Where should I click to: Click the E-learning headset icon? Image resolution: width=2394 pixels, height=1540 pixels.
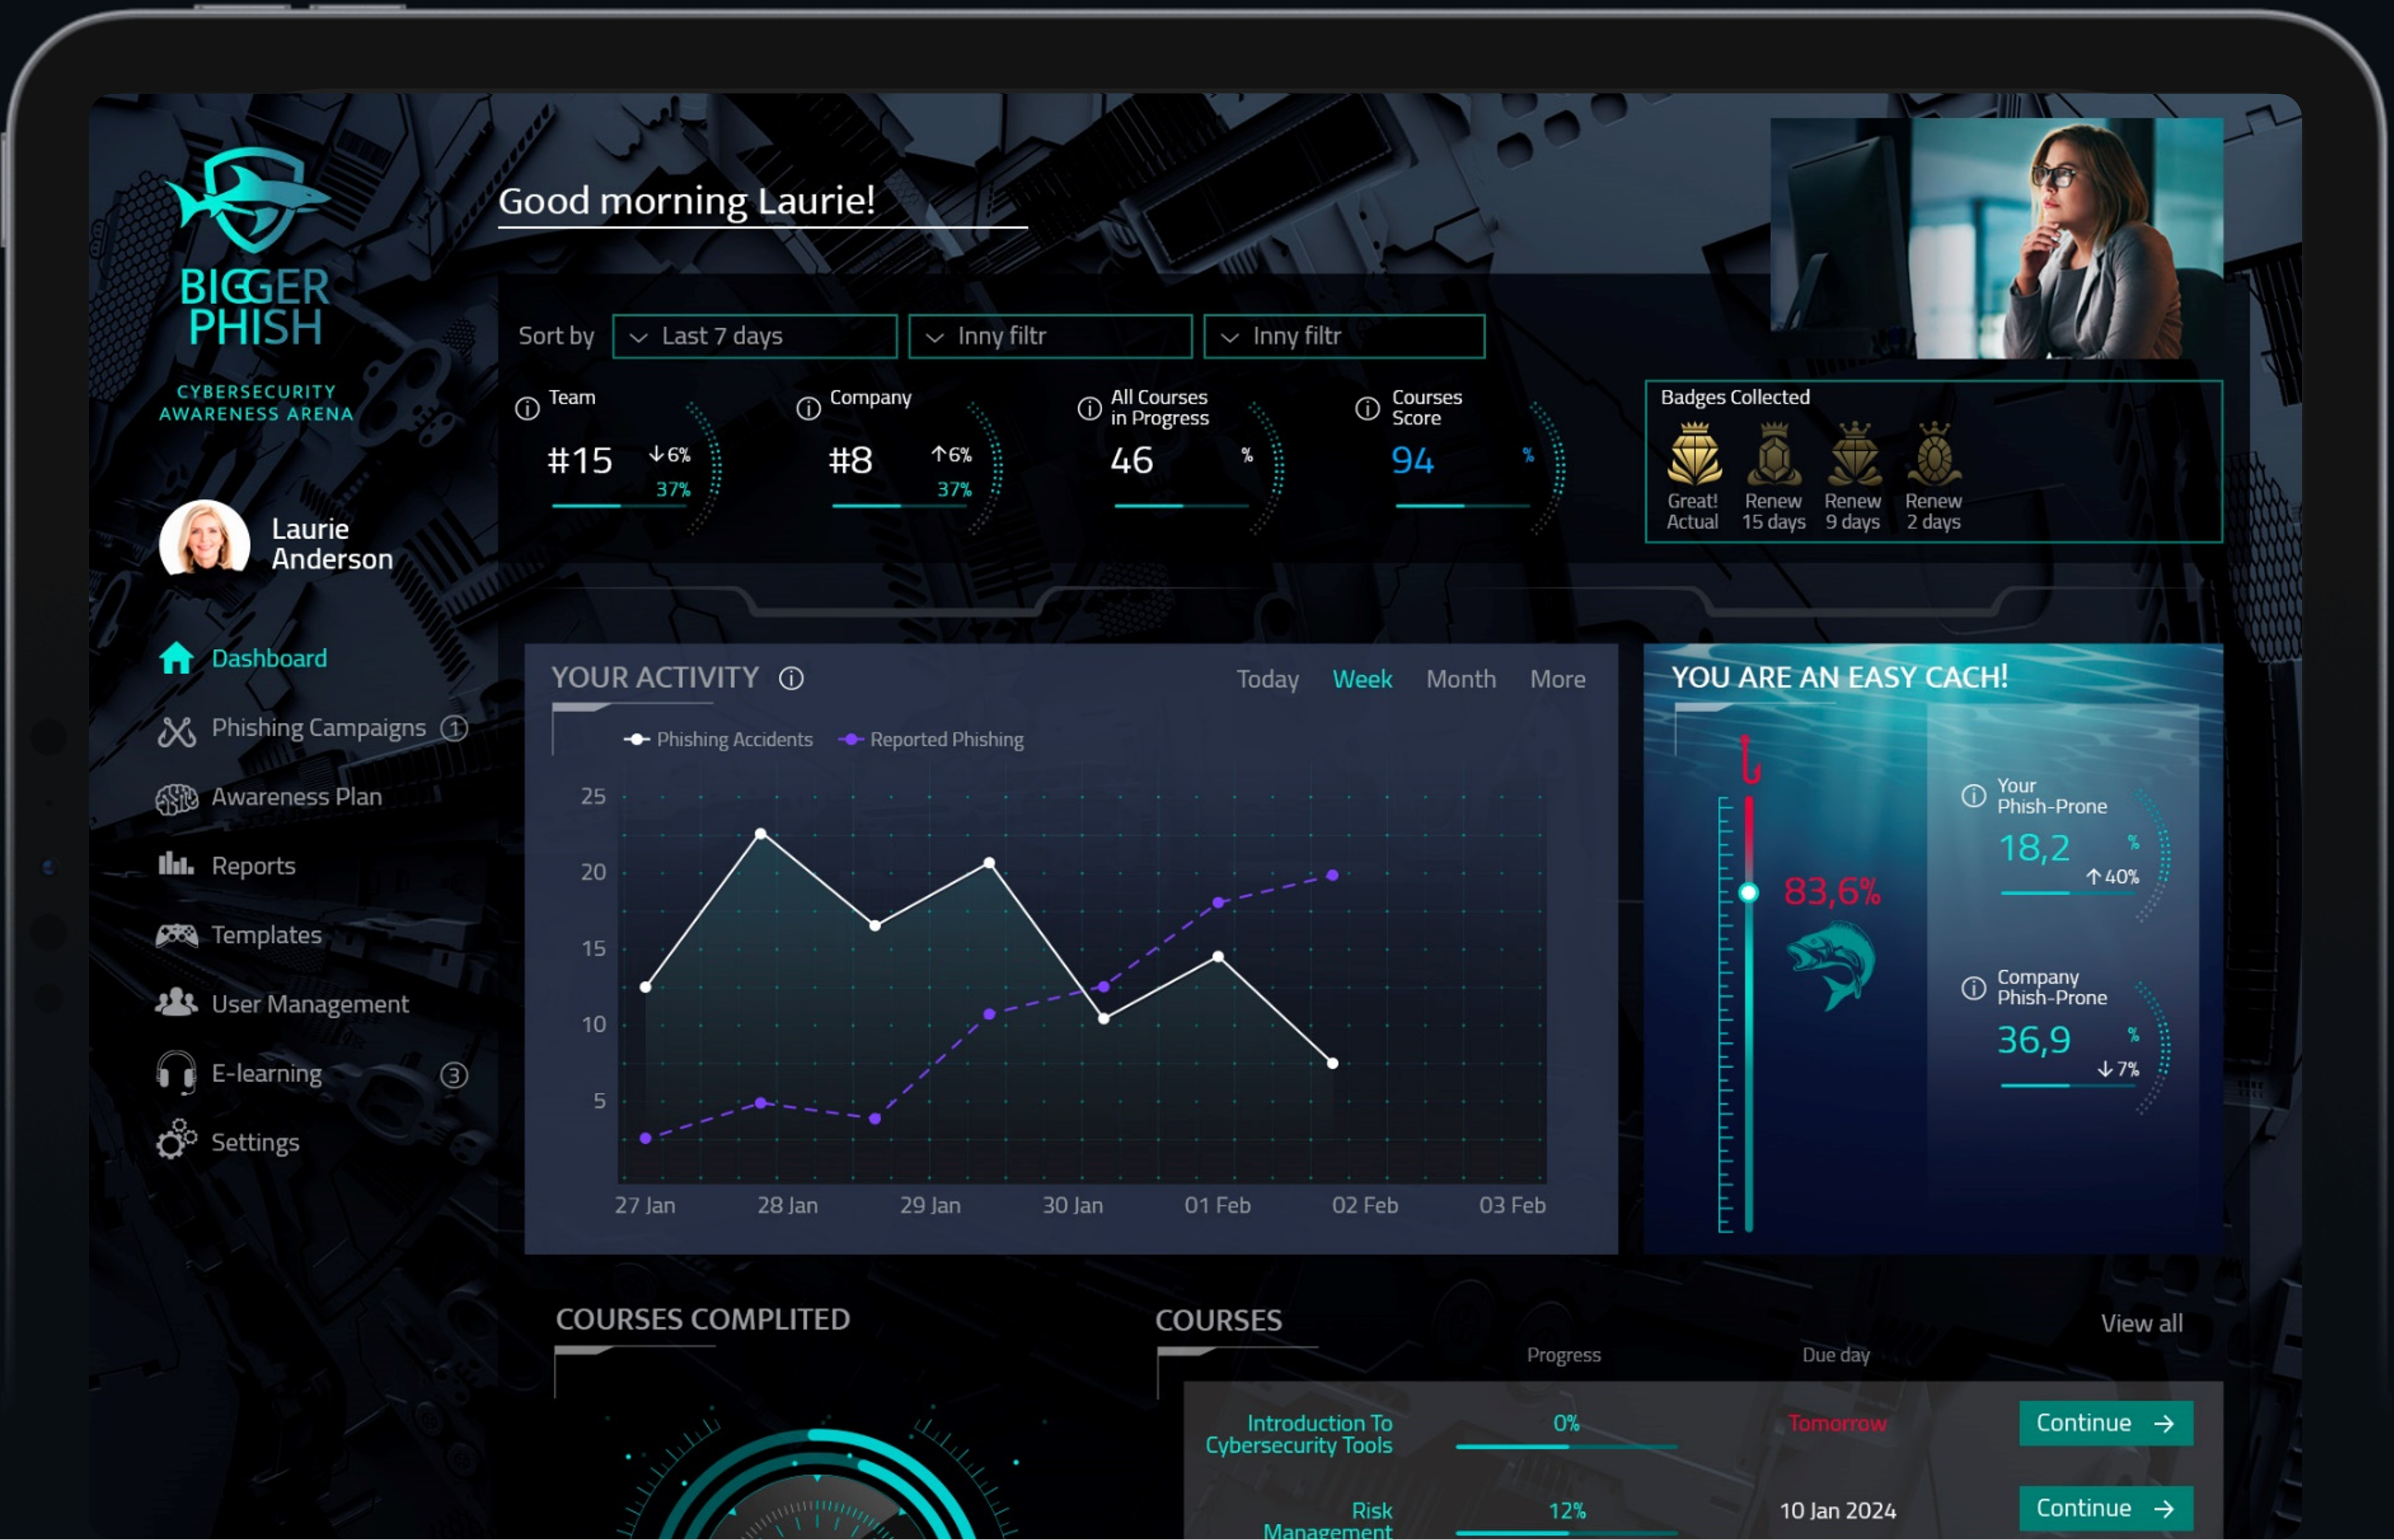(x=176, y=1073)
